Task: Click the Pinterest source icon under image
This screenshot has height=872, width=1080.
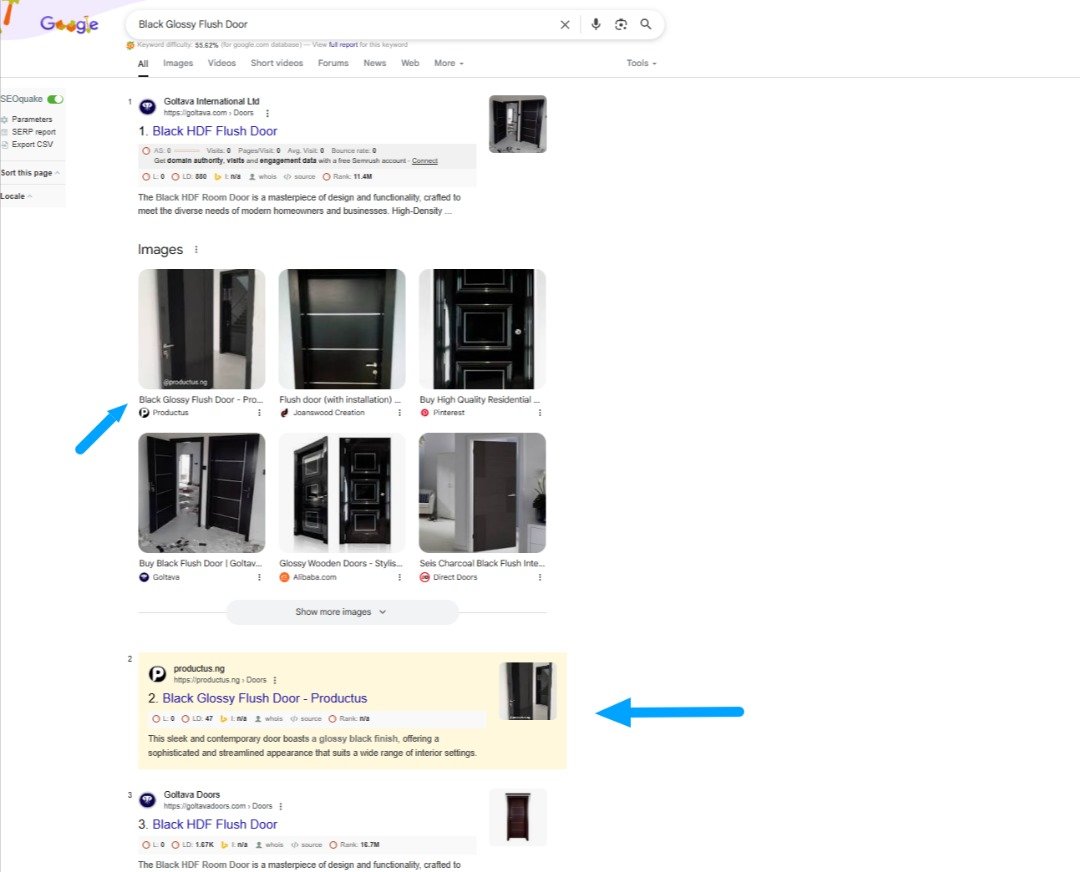Action: [424, 413]
